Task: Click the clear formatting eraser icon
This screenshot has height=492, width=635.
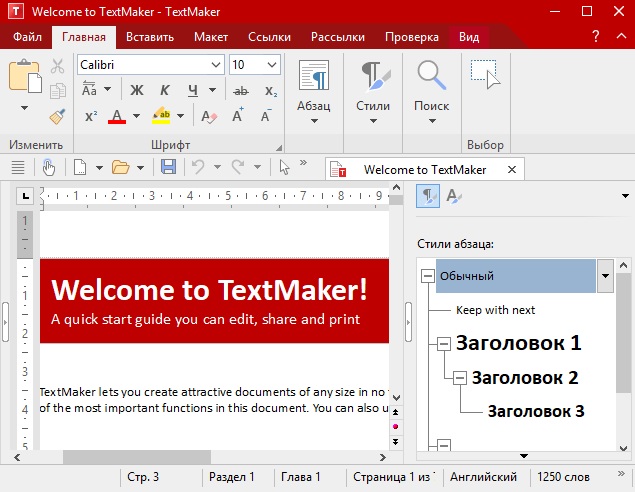Action: pyautogui.click(x=209, y=116)
